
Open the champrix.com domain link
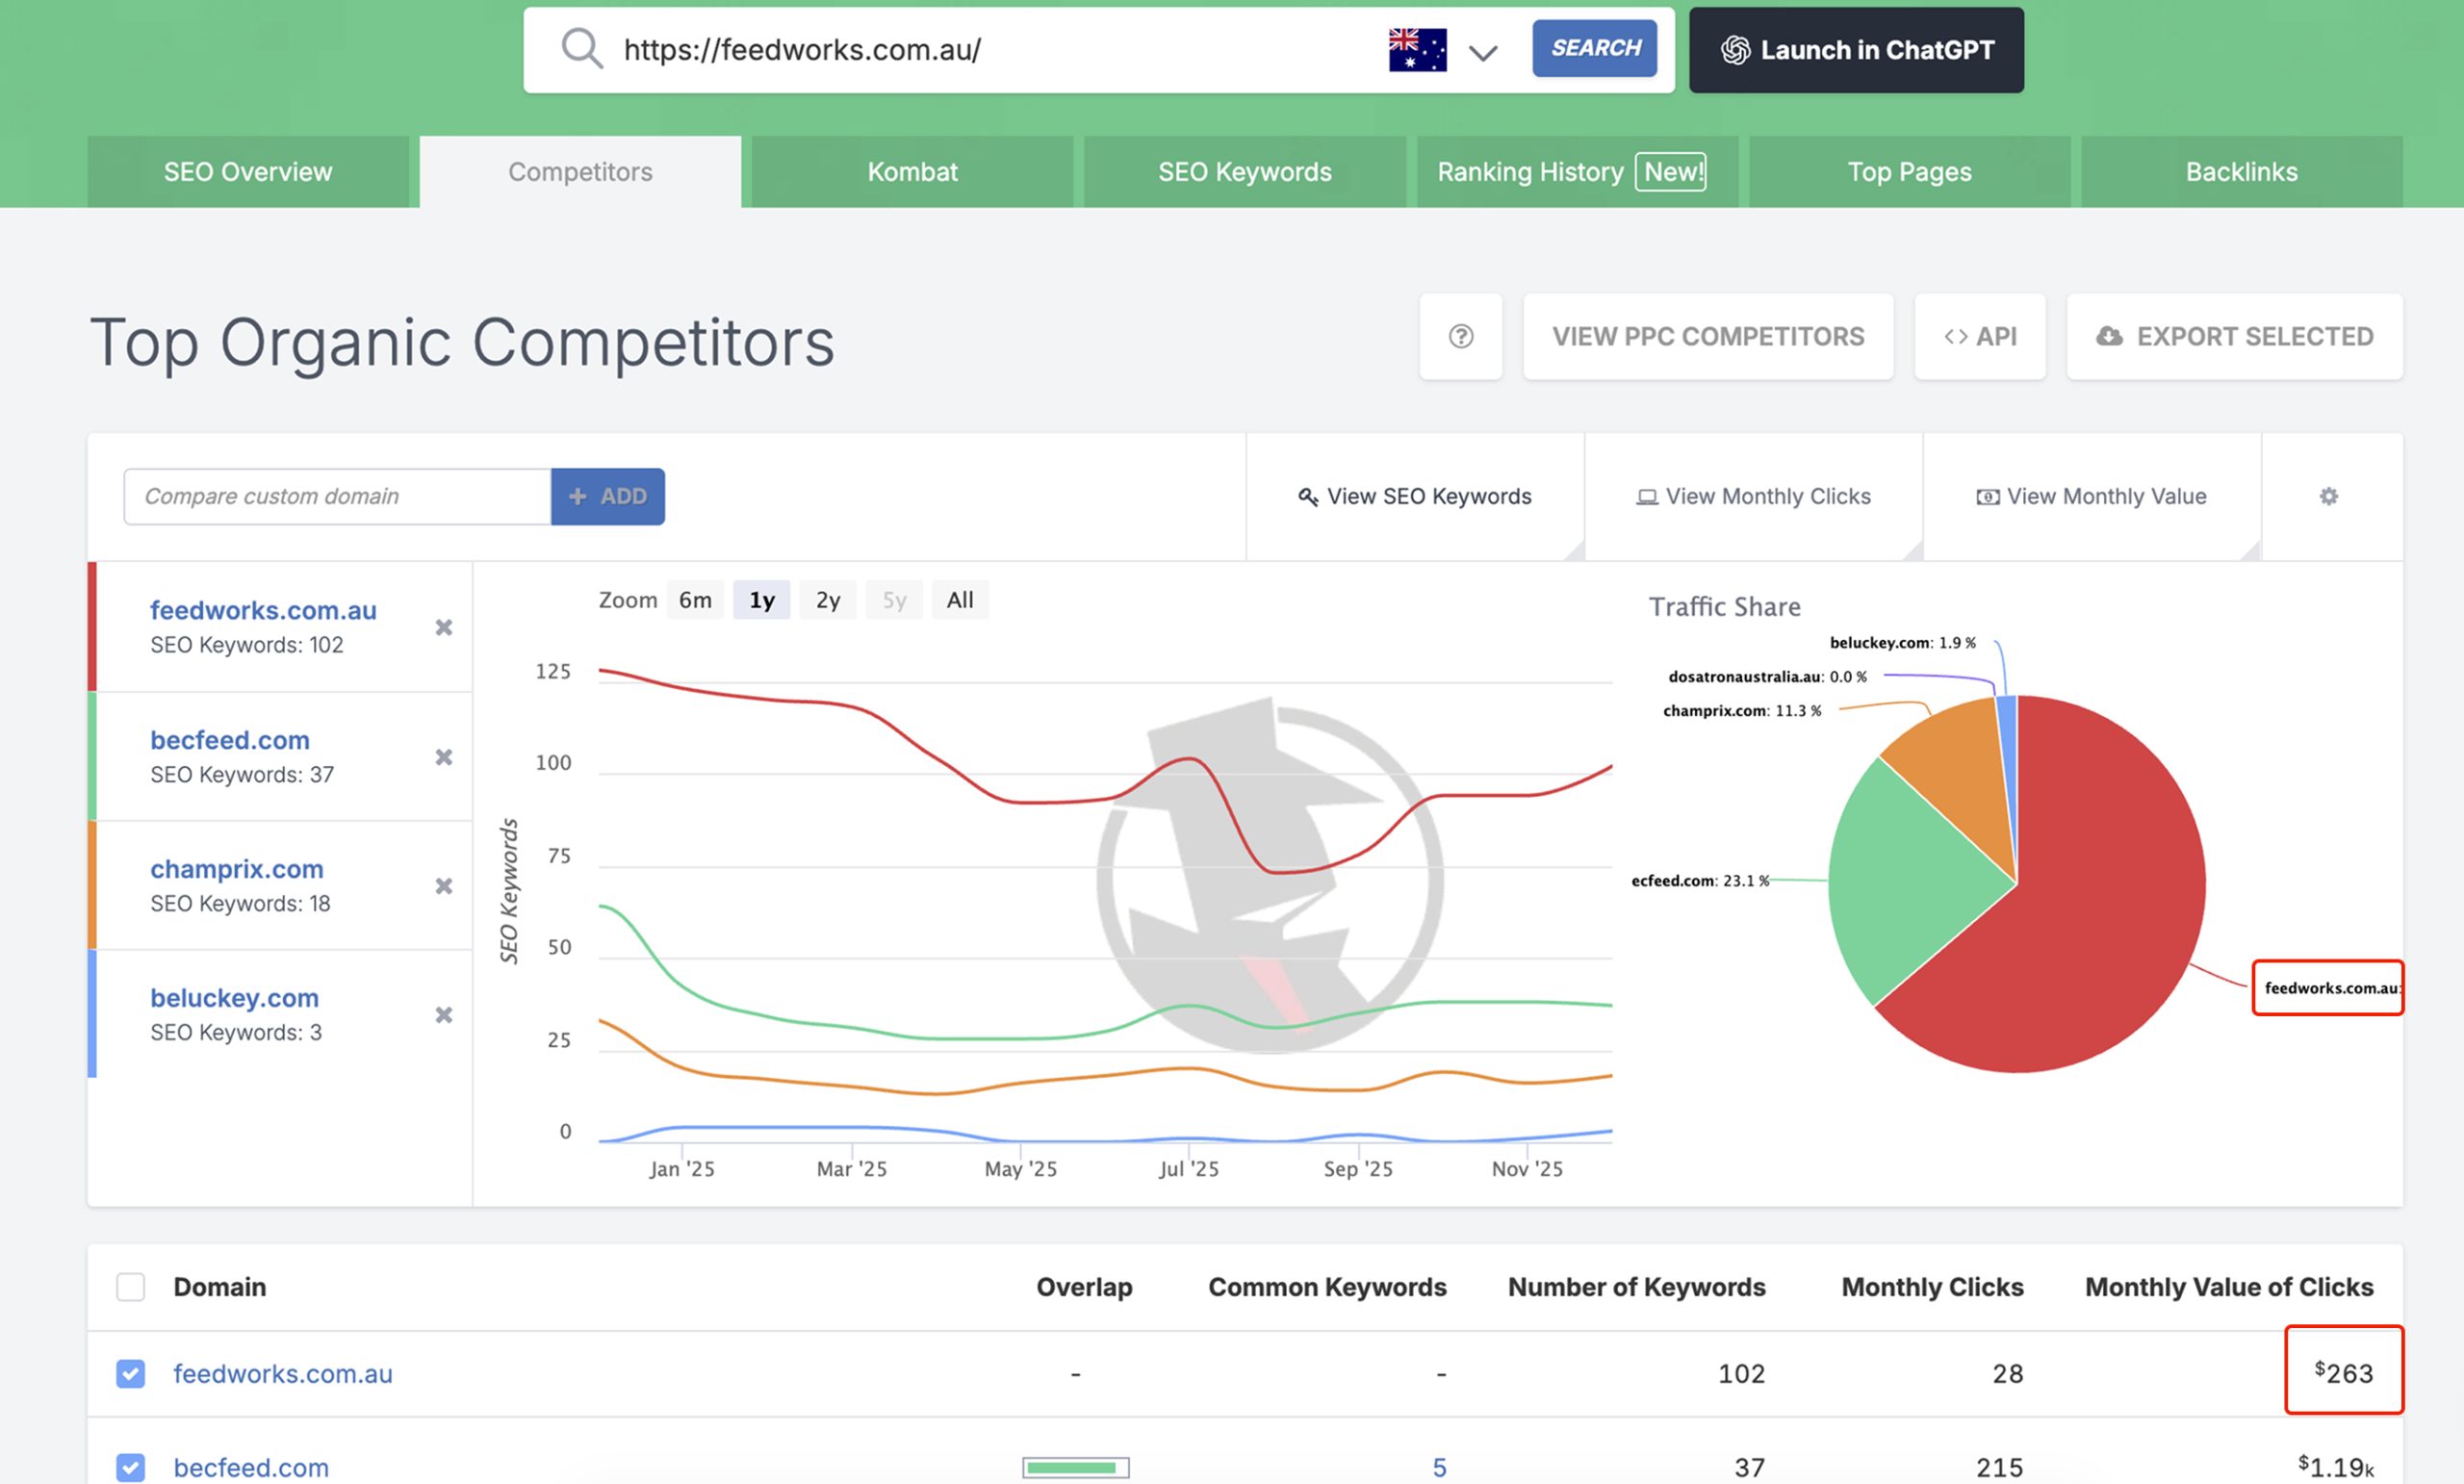pyautogui.click(x=236, y=869)
